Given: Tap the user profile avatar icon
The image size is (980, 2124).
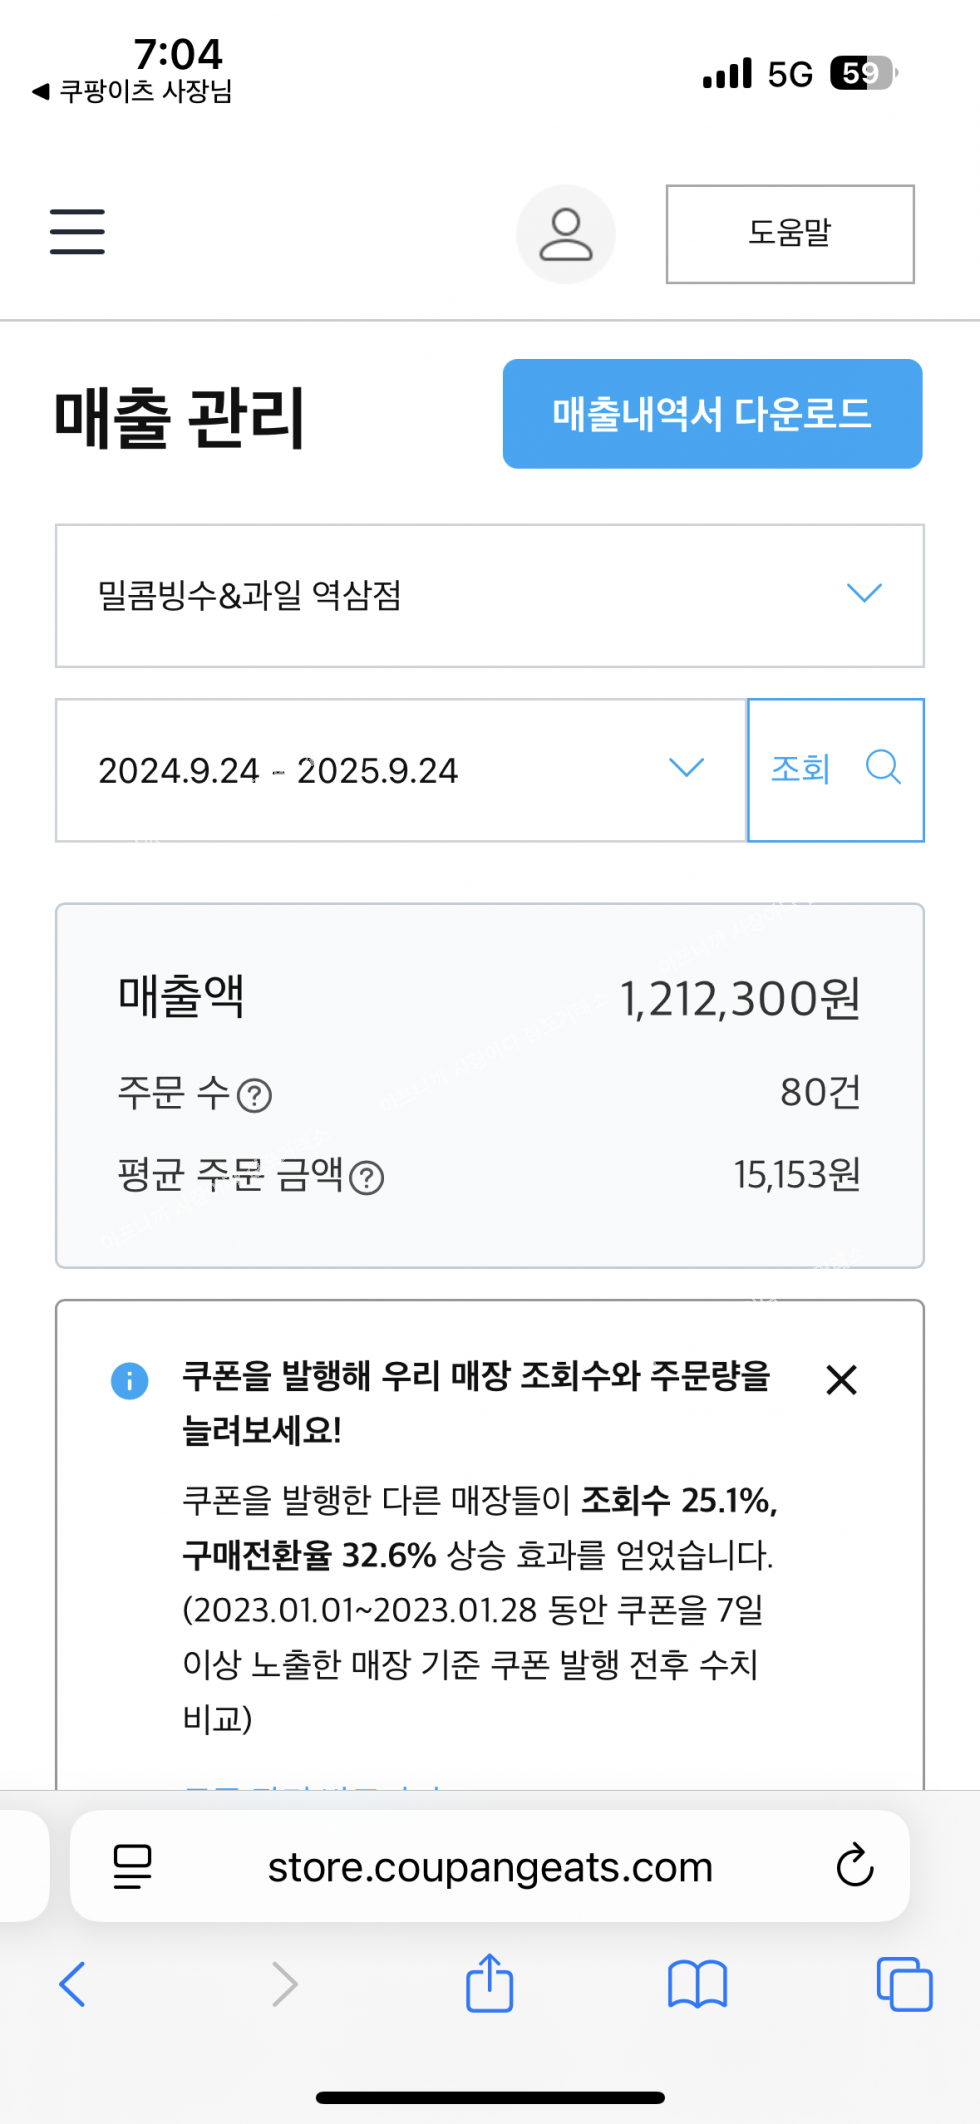Looking at the screenshot, I should (x=566, y=234).
